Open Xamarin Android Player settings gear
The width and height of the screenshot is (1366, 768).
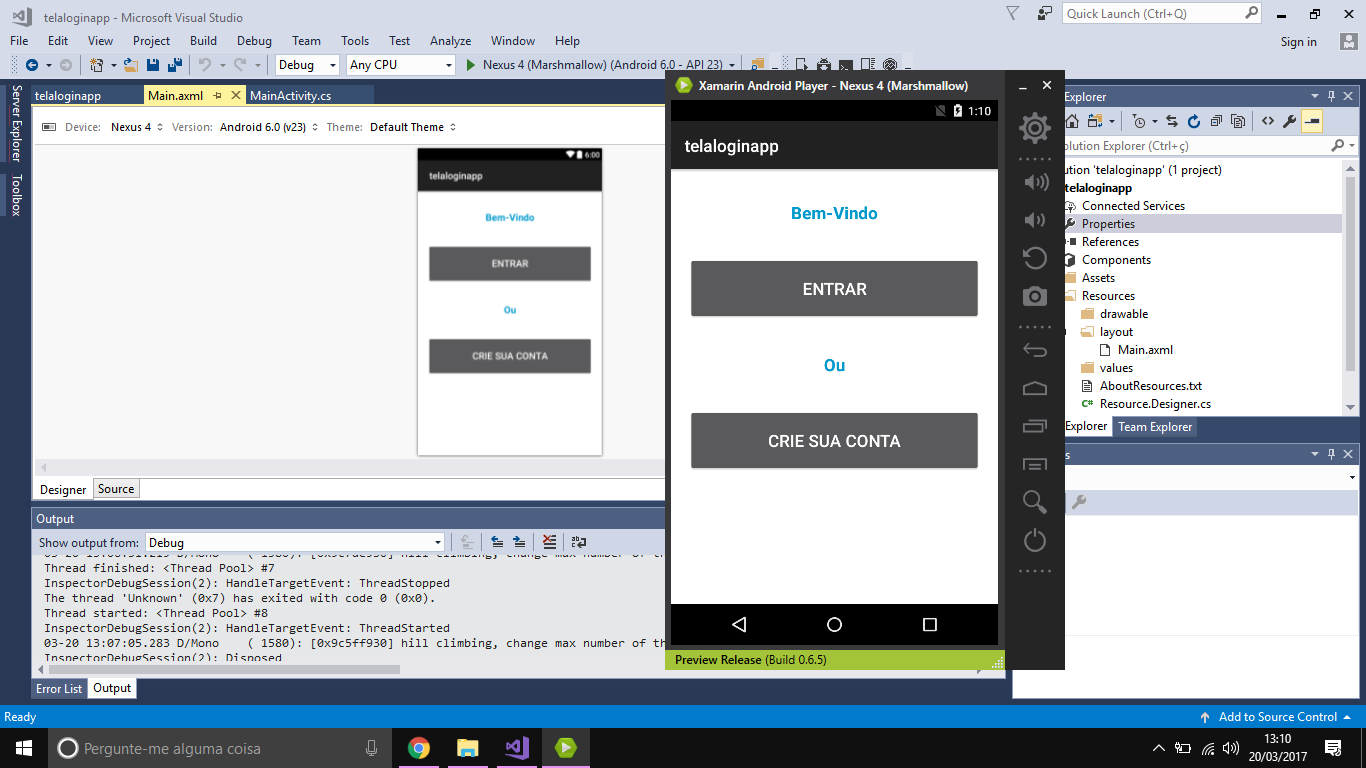[1034, 127]
